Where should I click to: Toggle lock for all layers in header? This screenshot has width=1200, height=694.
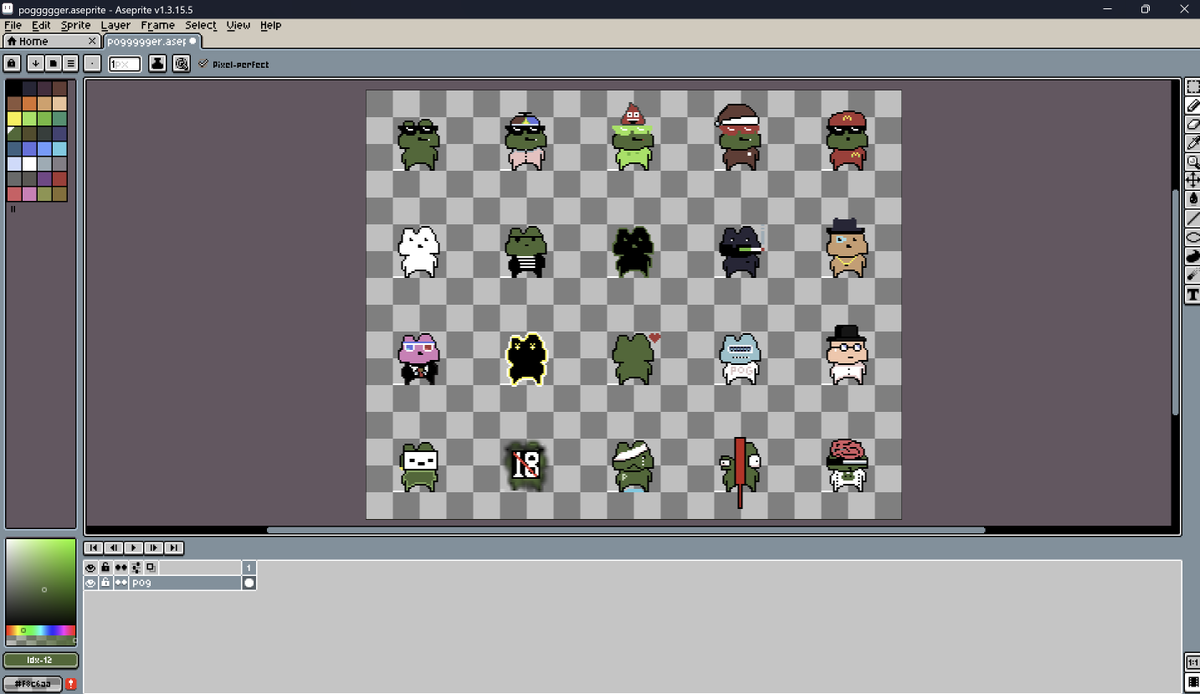point(105,567)
